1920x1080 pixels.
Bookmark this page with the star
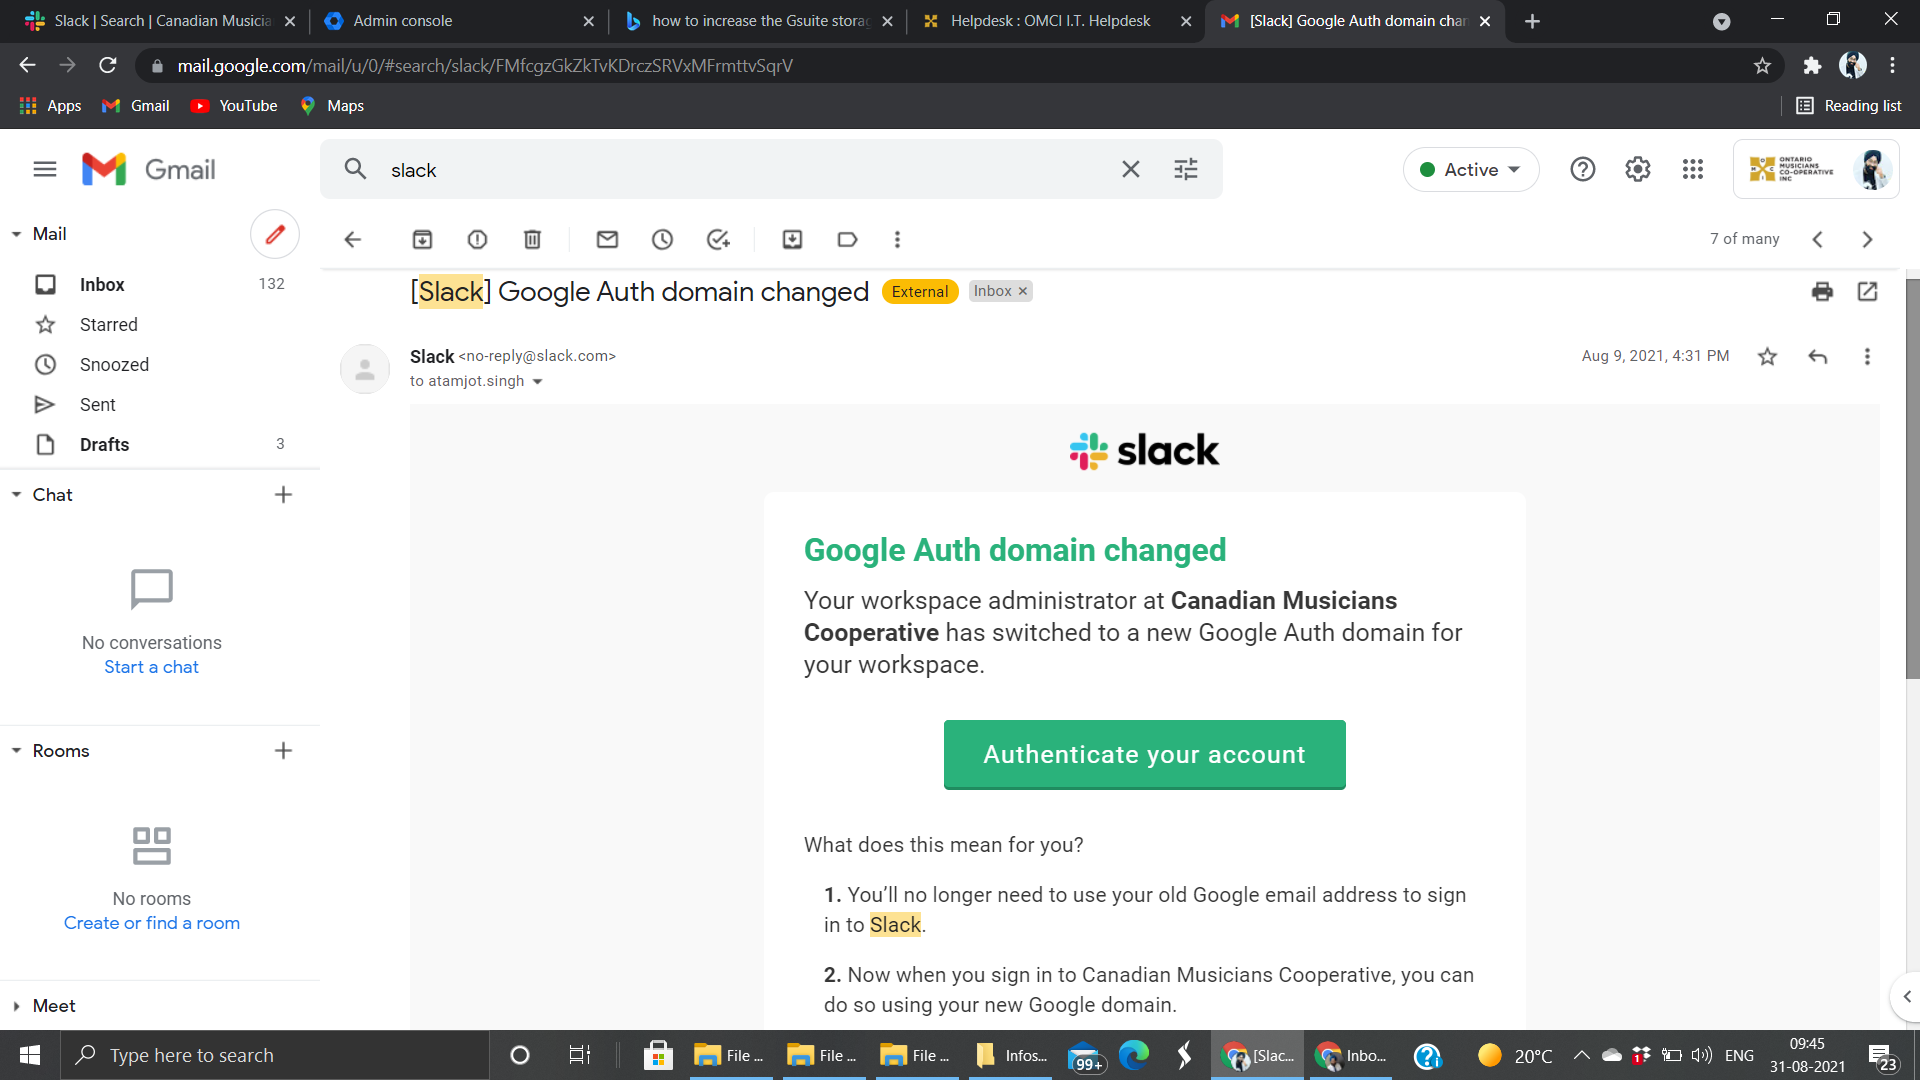tap(1762, 65)
